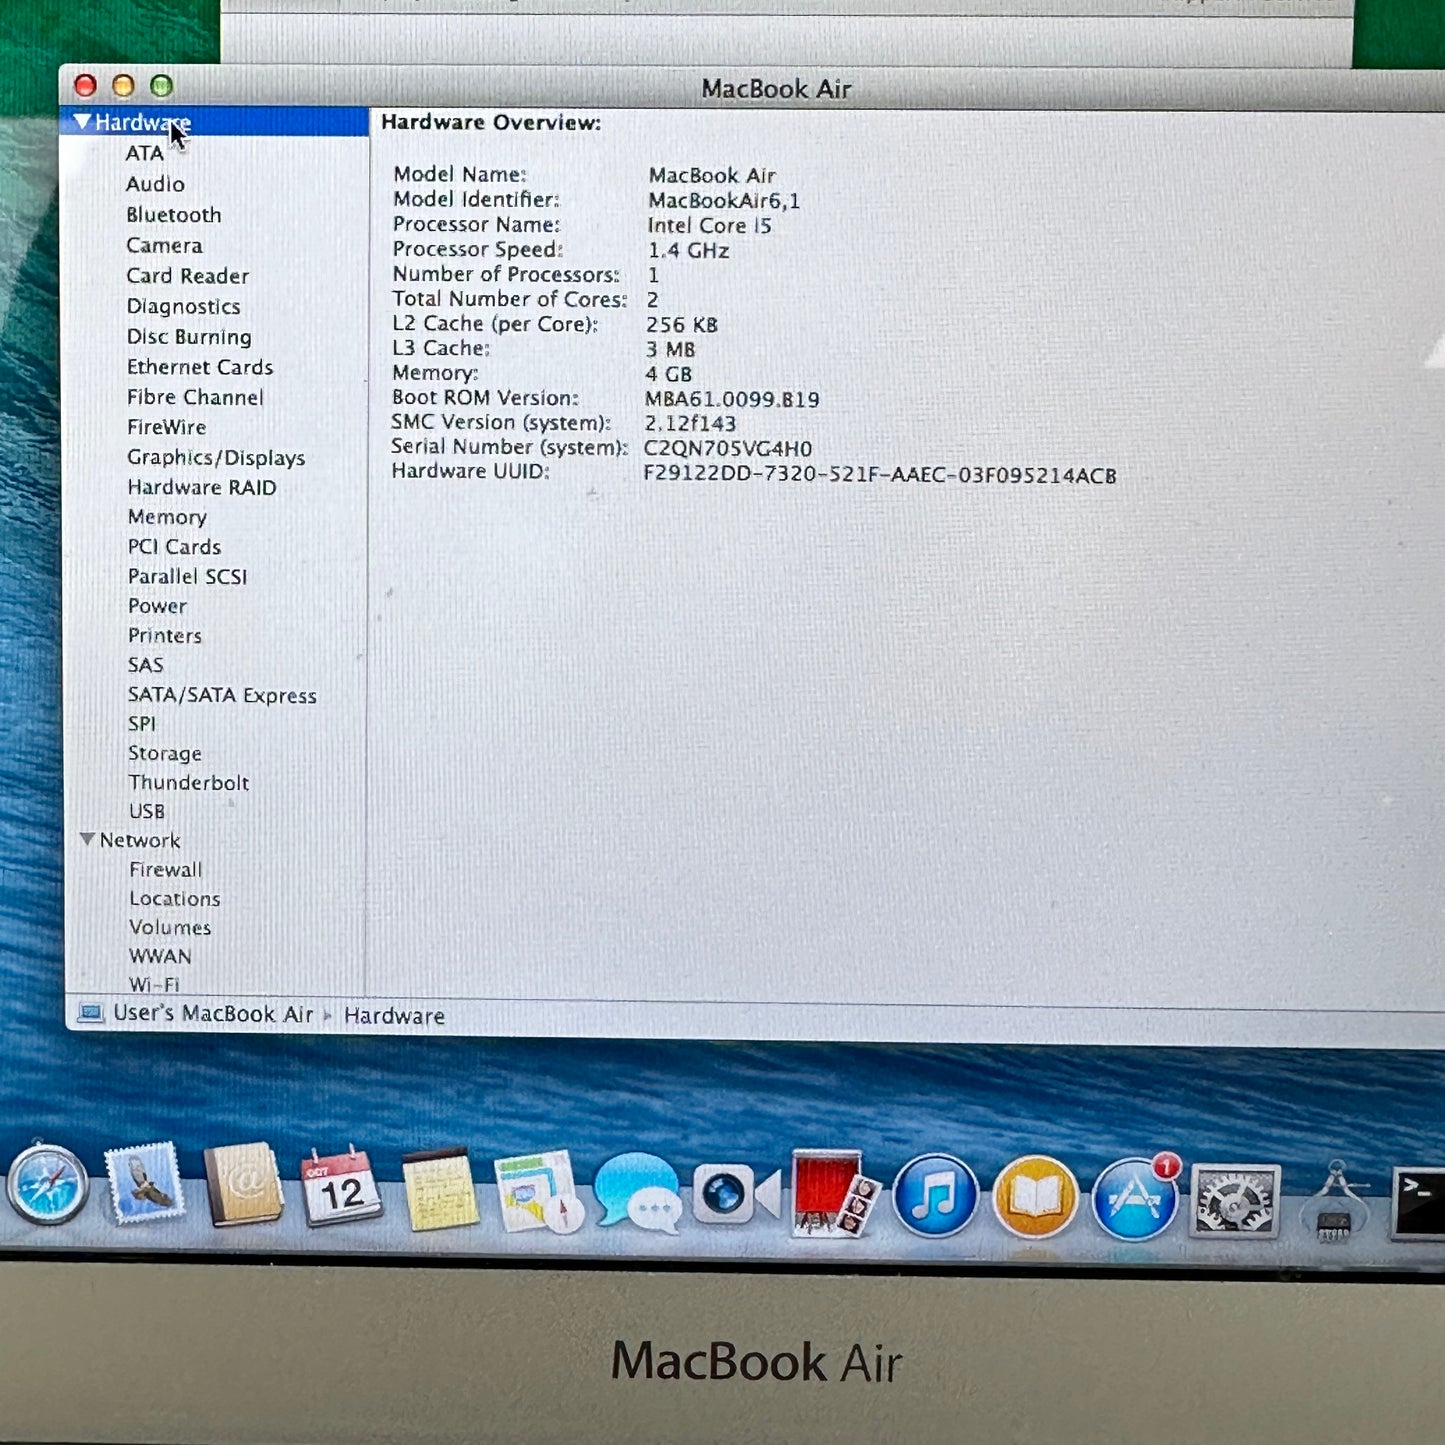The width and height of the screenshot is (1445, 1445).
Task: Click the Intel Core i5 value
Action: [x=709, y=225]
